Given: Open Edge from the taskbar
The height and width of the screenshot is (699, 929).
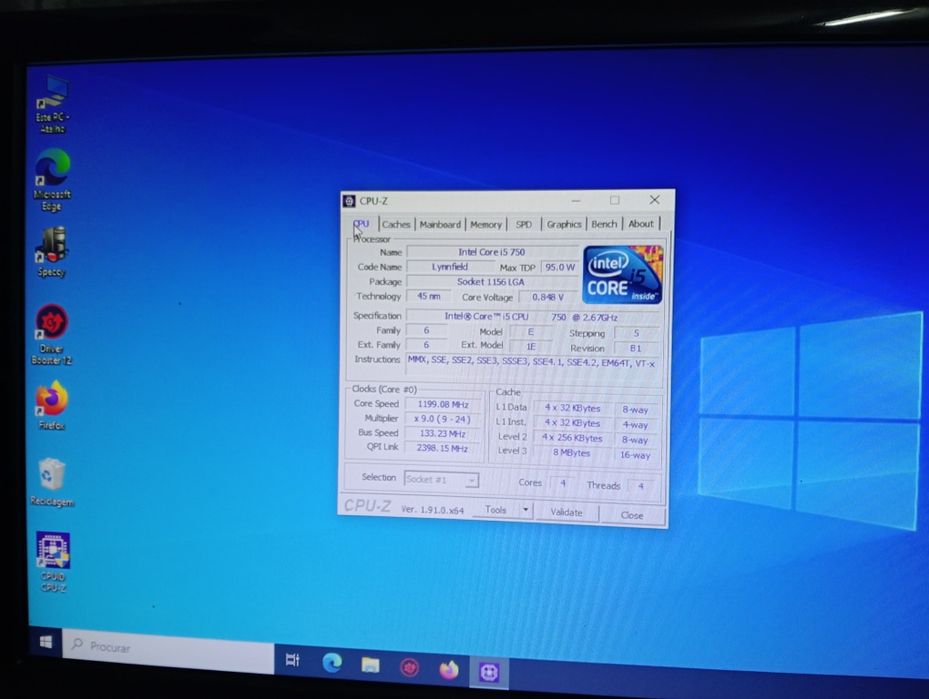Looking at the screenshot, I should tap(332, 662).
